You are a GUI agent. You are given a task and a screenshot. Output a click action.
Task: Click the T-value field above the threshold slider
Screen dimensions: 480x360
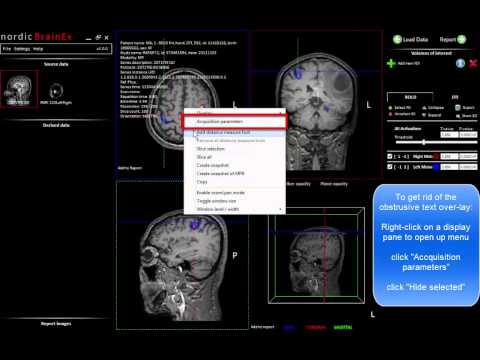[449, 135]
